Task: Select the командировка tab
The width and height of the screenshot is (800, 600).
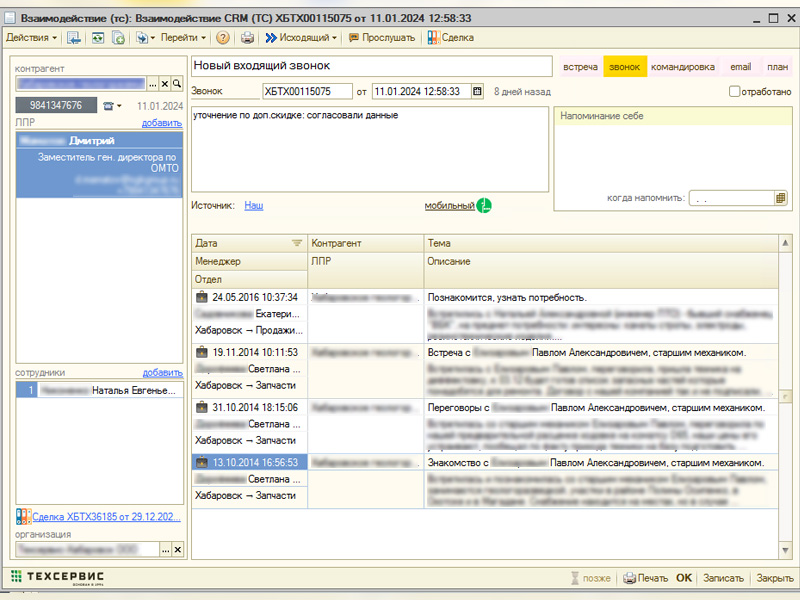Action: (x=683, y=67)
